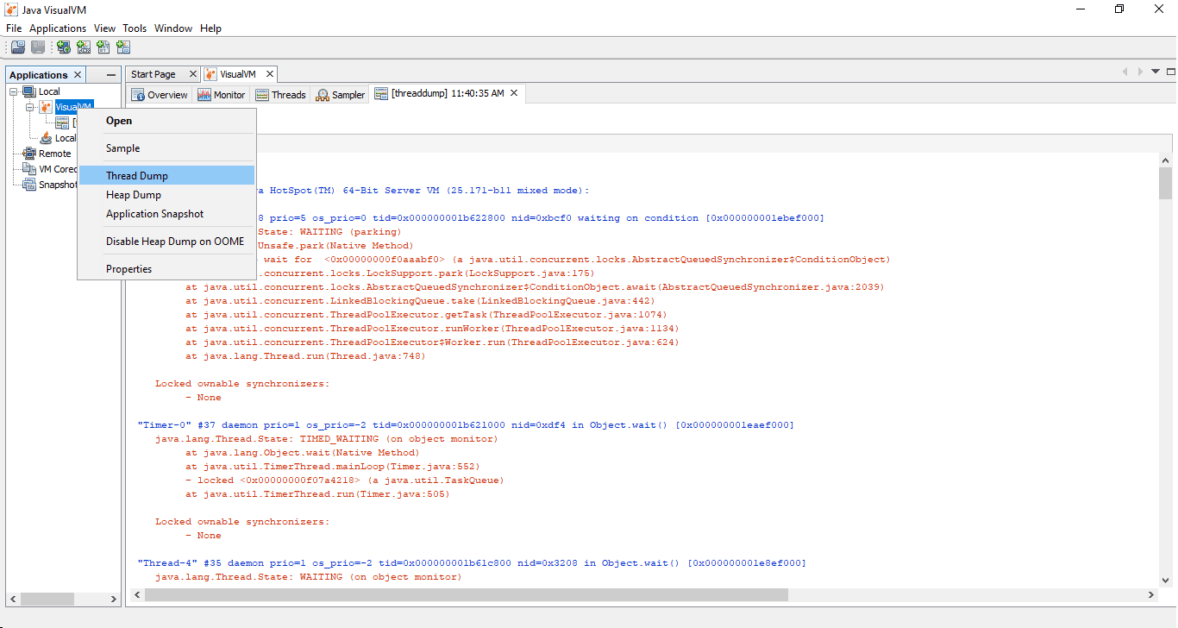The height and width of the screenshot is (628, 1178).
Task: Open the right-arrow tab list dropdown
Action: tap(1141, 71)
